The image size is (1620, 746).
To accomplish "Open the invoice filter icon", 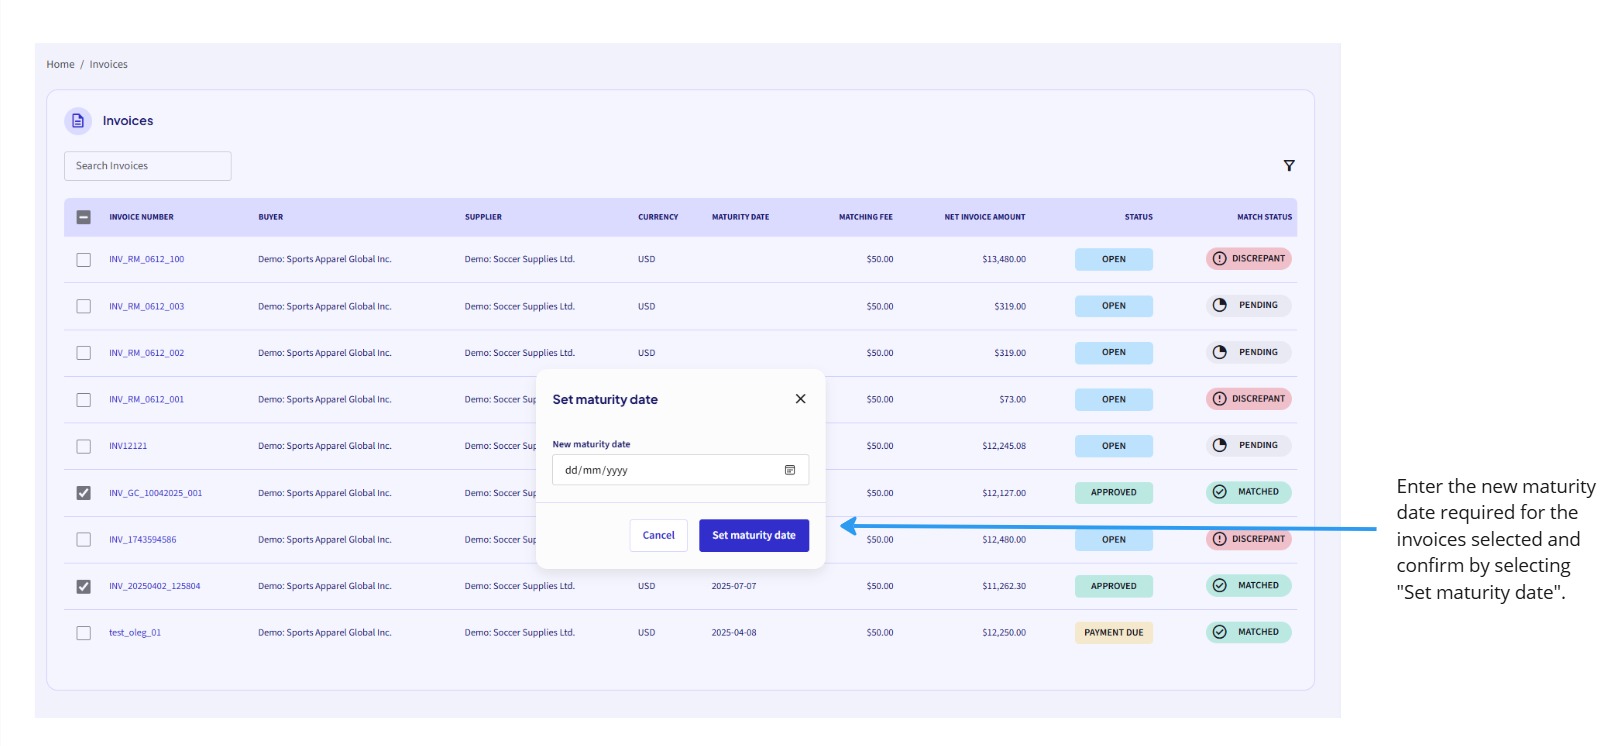I will [x=1289, y=166].
